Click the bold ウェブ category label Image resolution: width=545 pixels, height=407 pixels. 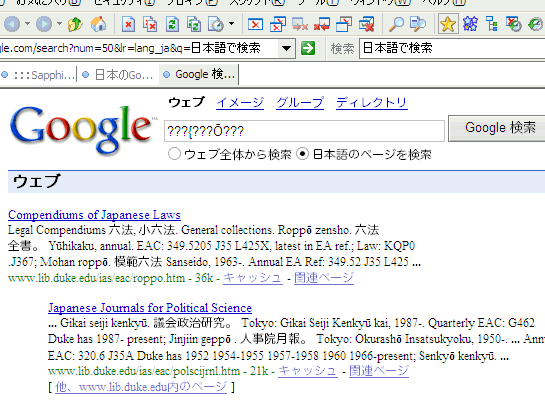(x=187, y=103)
